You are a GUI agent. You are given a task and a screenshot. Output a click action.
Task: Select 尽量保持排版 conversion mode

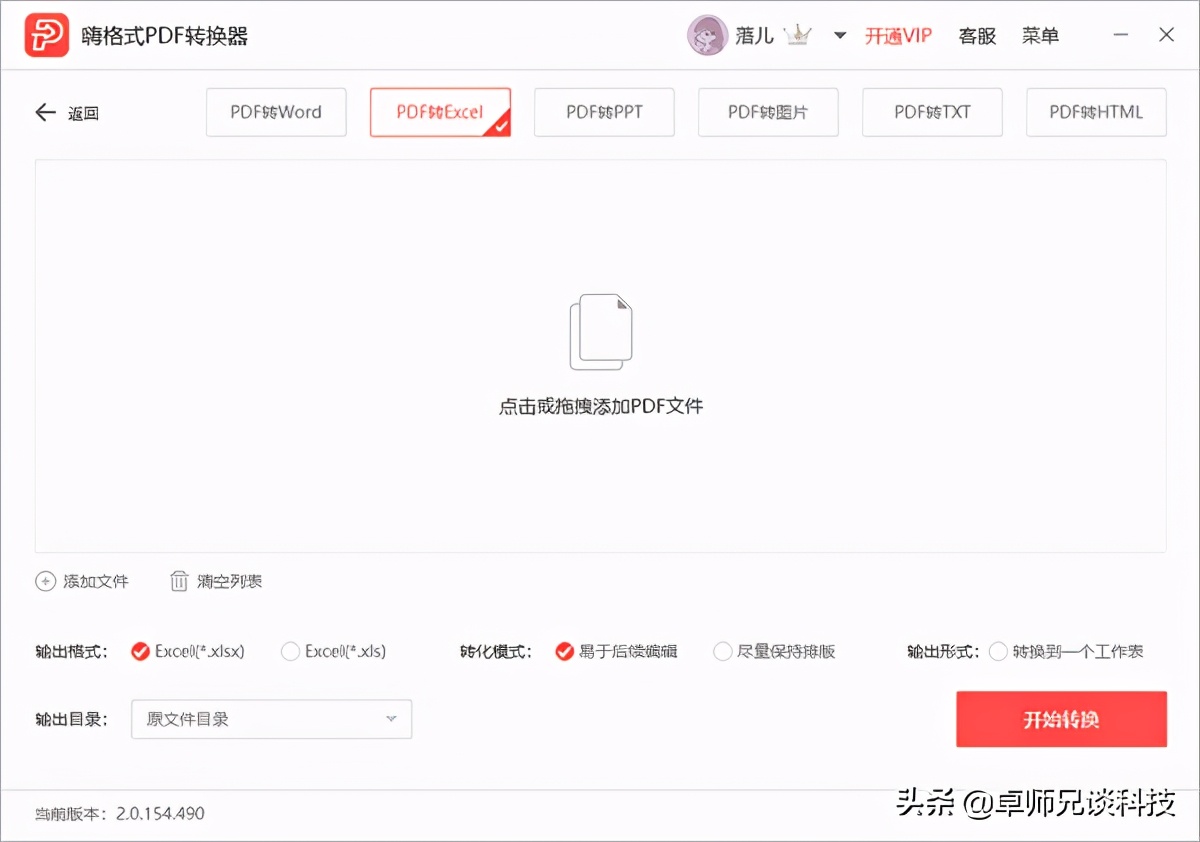click(775, 651)
